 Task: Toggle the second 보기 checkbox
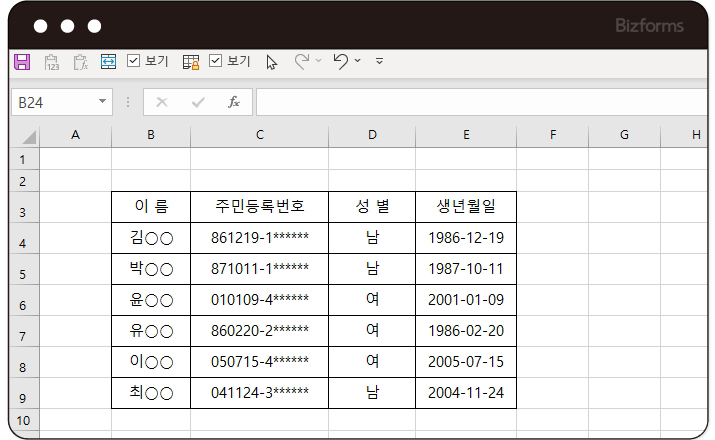coord(215,62)
